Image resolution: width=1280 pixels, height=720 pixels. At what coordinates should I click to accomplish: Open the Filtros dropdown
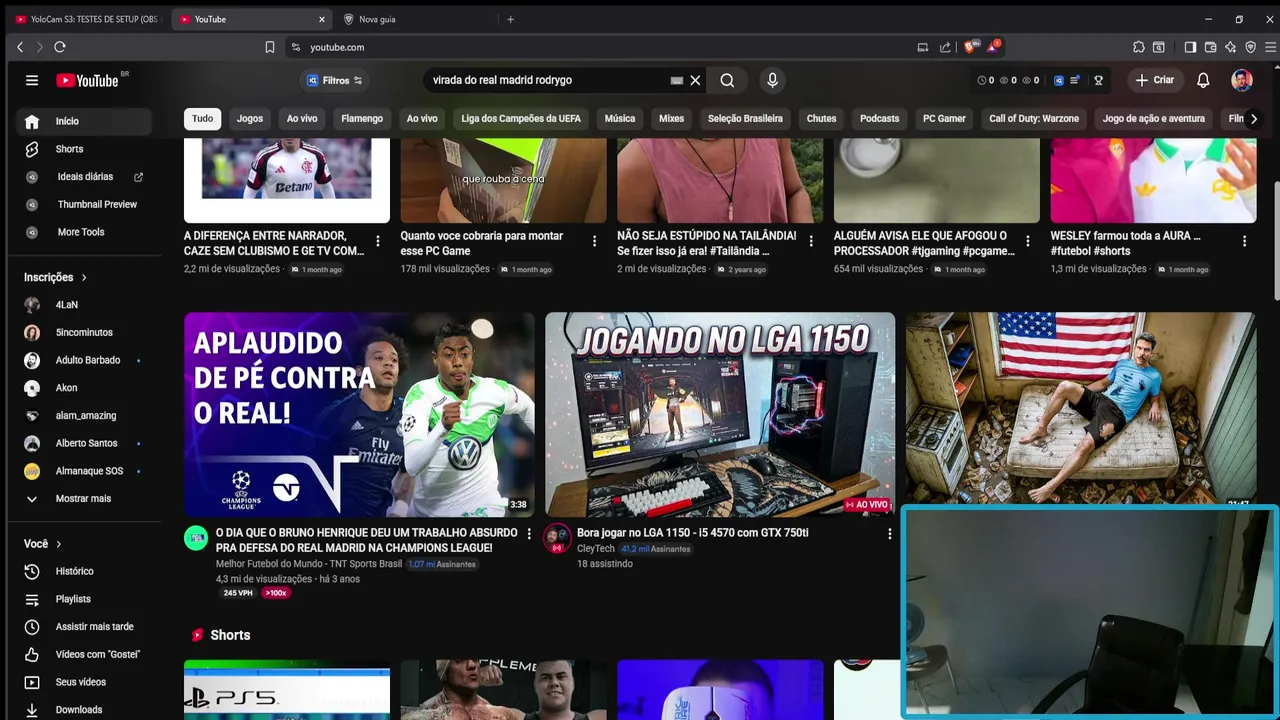335,80
